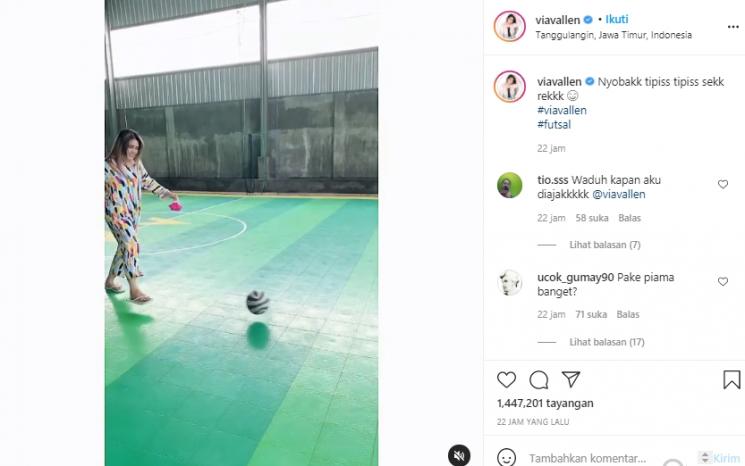Open the #futsal hashtag link
The height and width of the screenshot is (466, 745).
coord(554,124)
